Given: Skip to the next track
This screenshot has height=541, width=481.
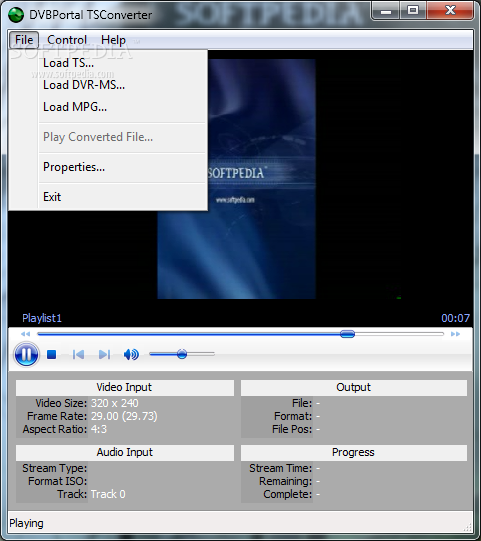Looking at the screenshot, I should pyautogui.click(x=104, y=354).
